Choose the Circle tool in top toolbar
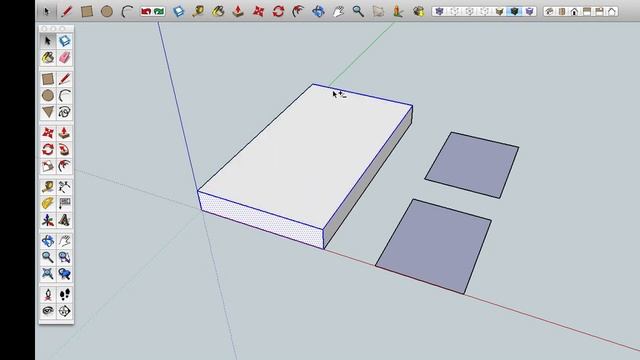640x360 pixels. [x=107, y=11]
